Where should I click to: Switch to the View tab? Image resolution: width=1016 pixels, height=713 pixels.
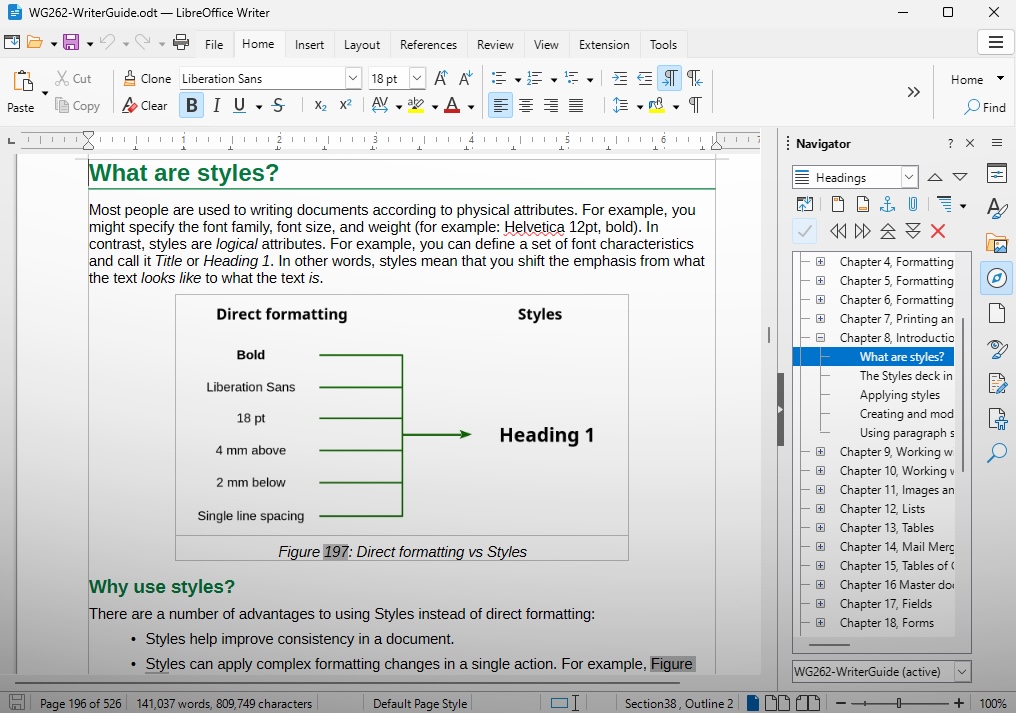[546, 45]
